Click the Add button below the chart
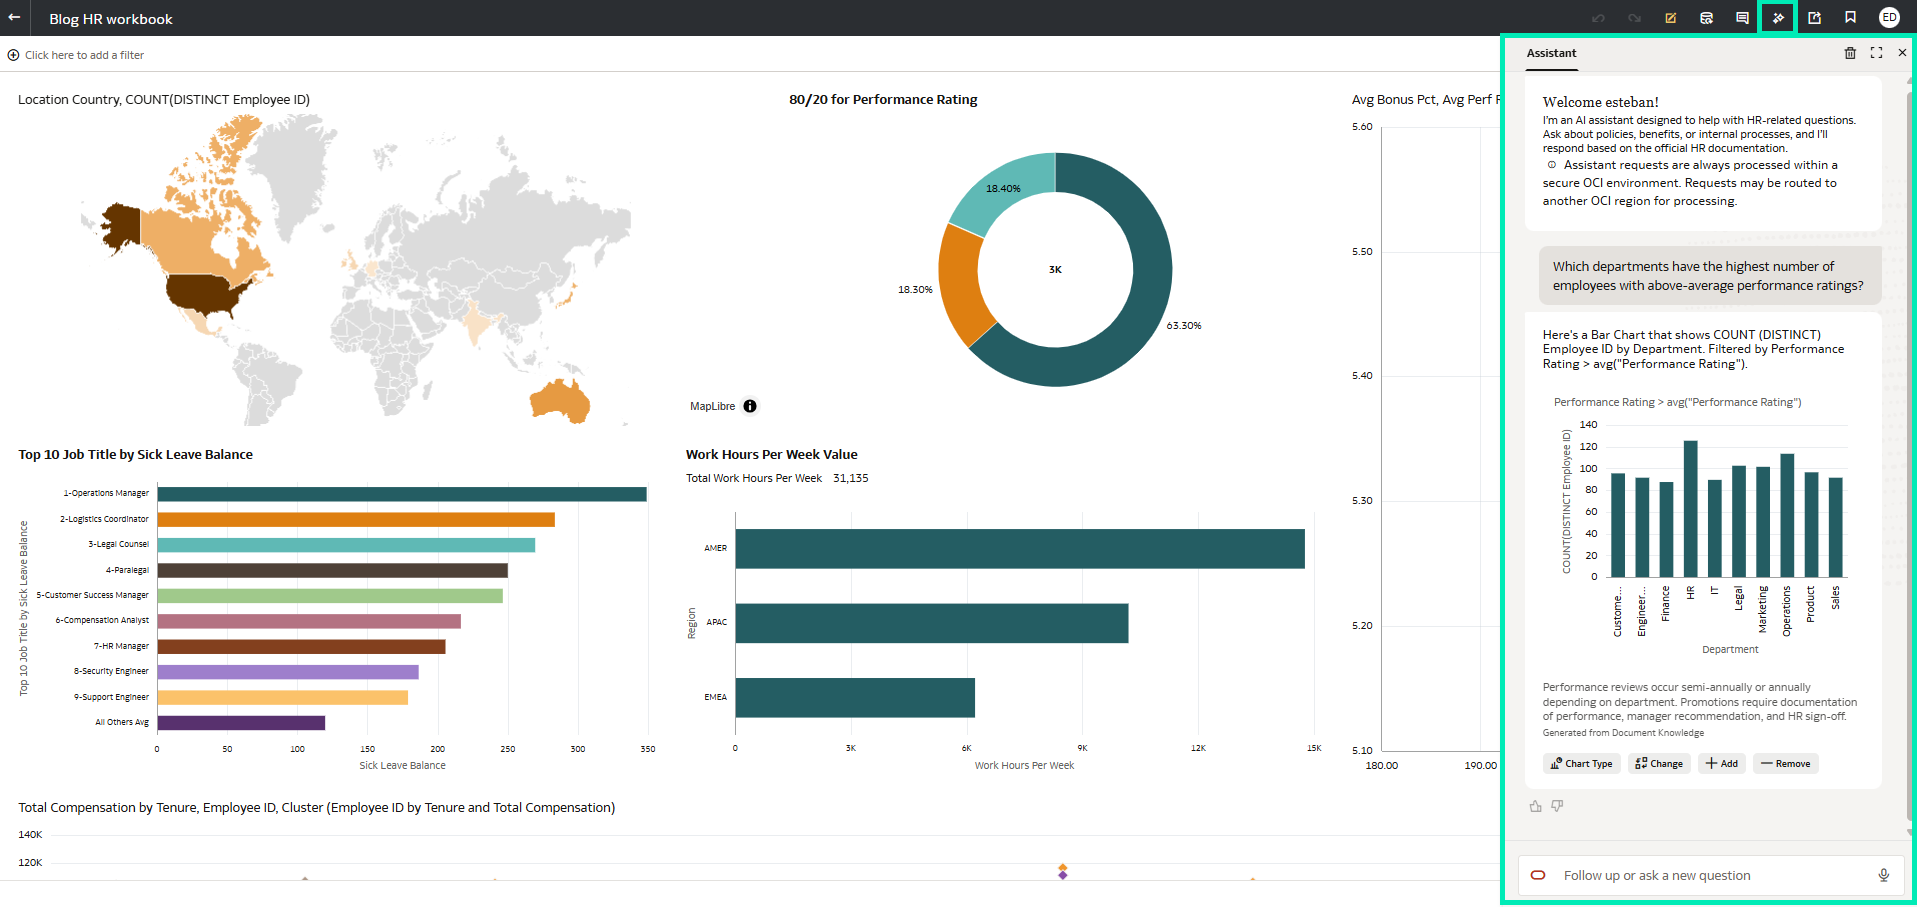This screenshot has width=1917, height=907. [1722, 763]
